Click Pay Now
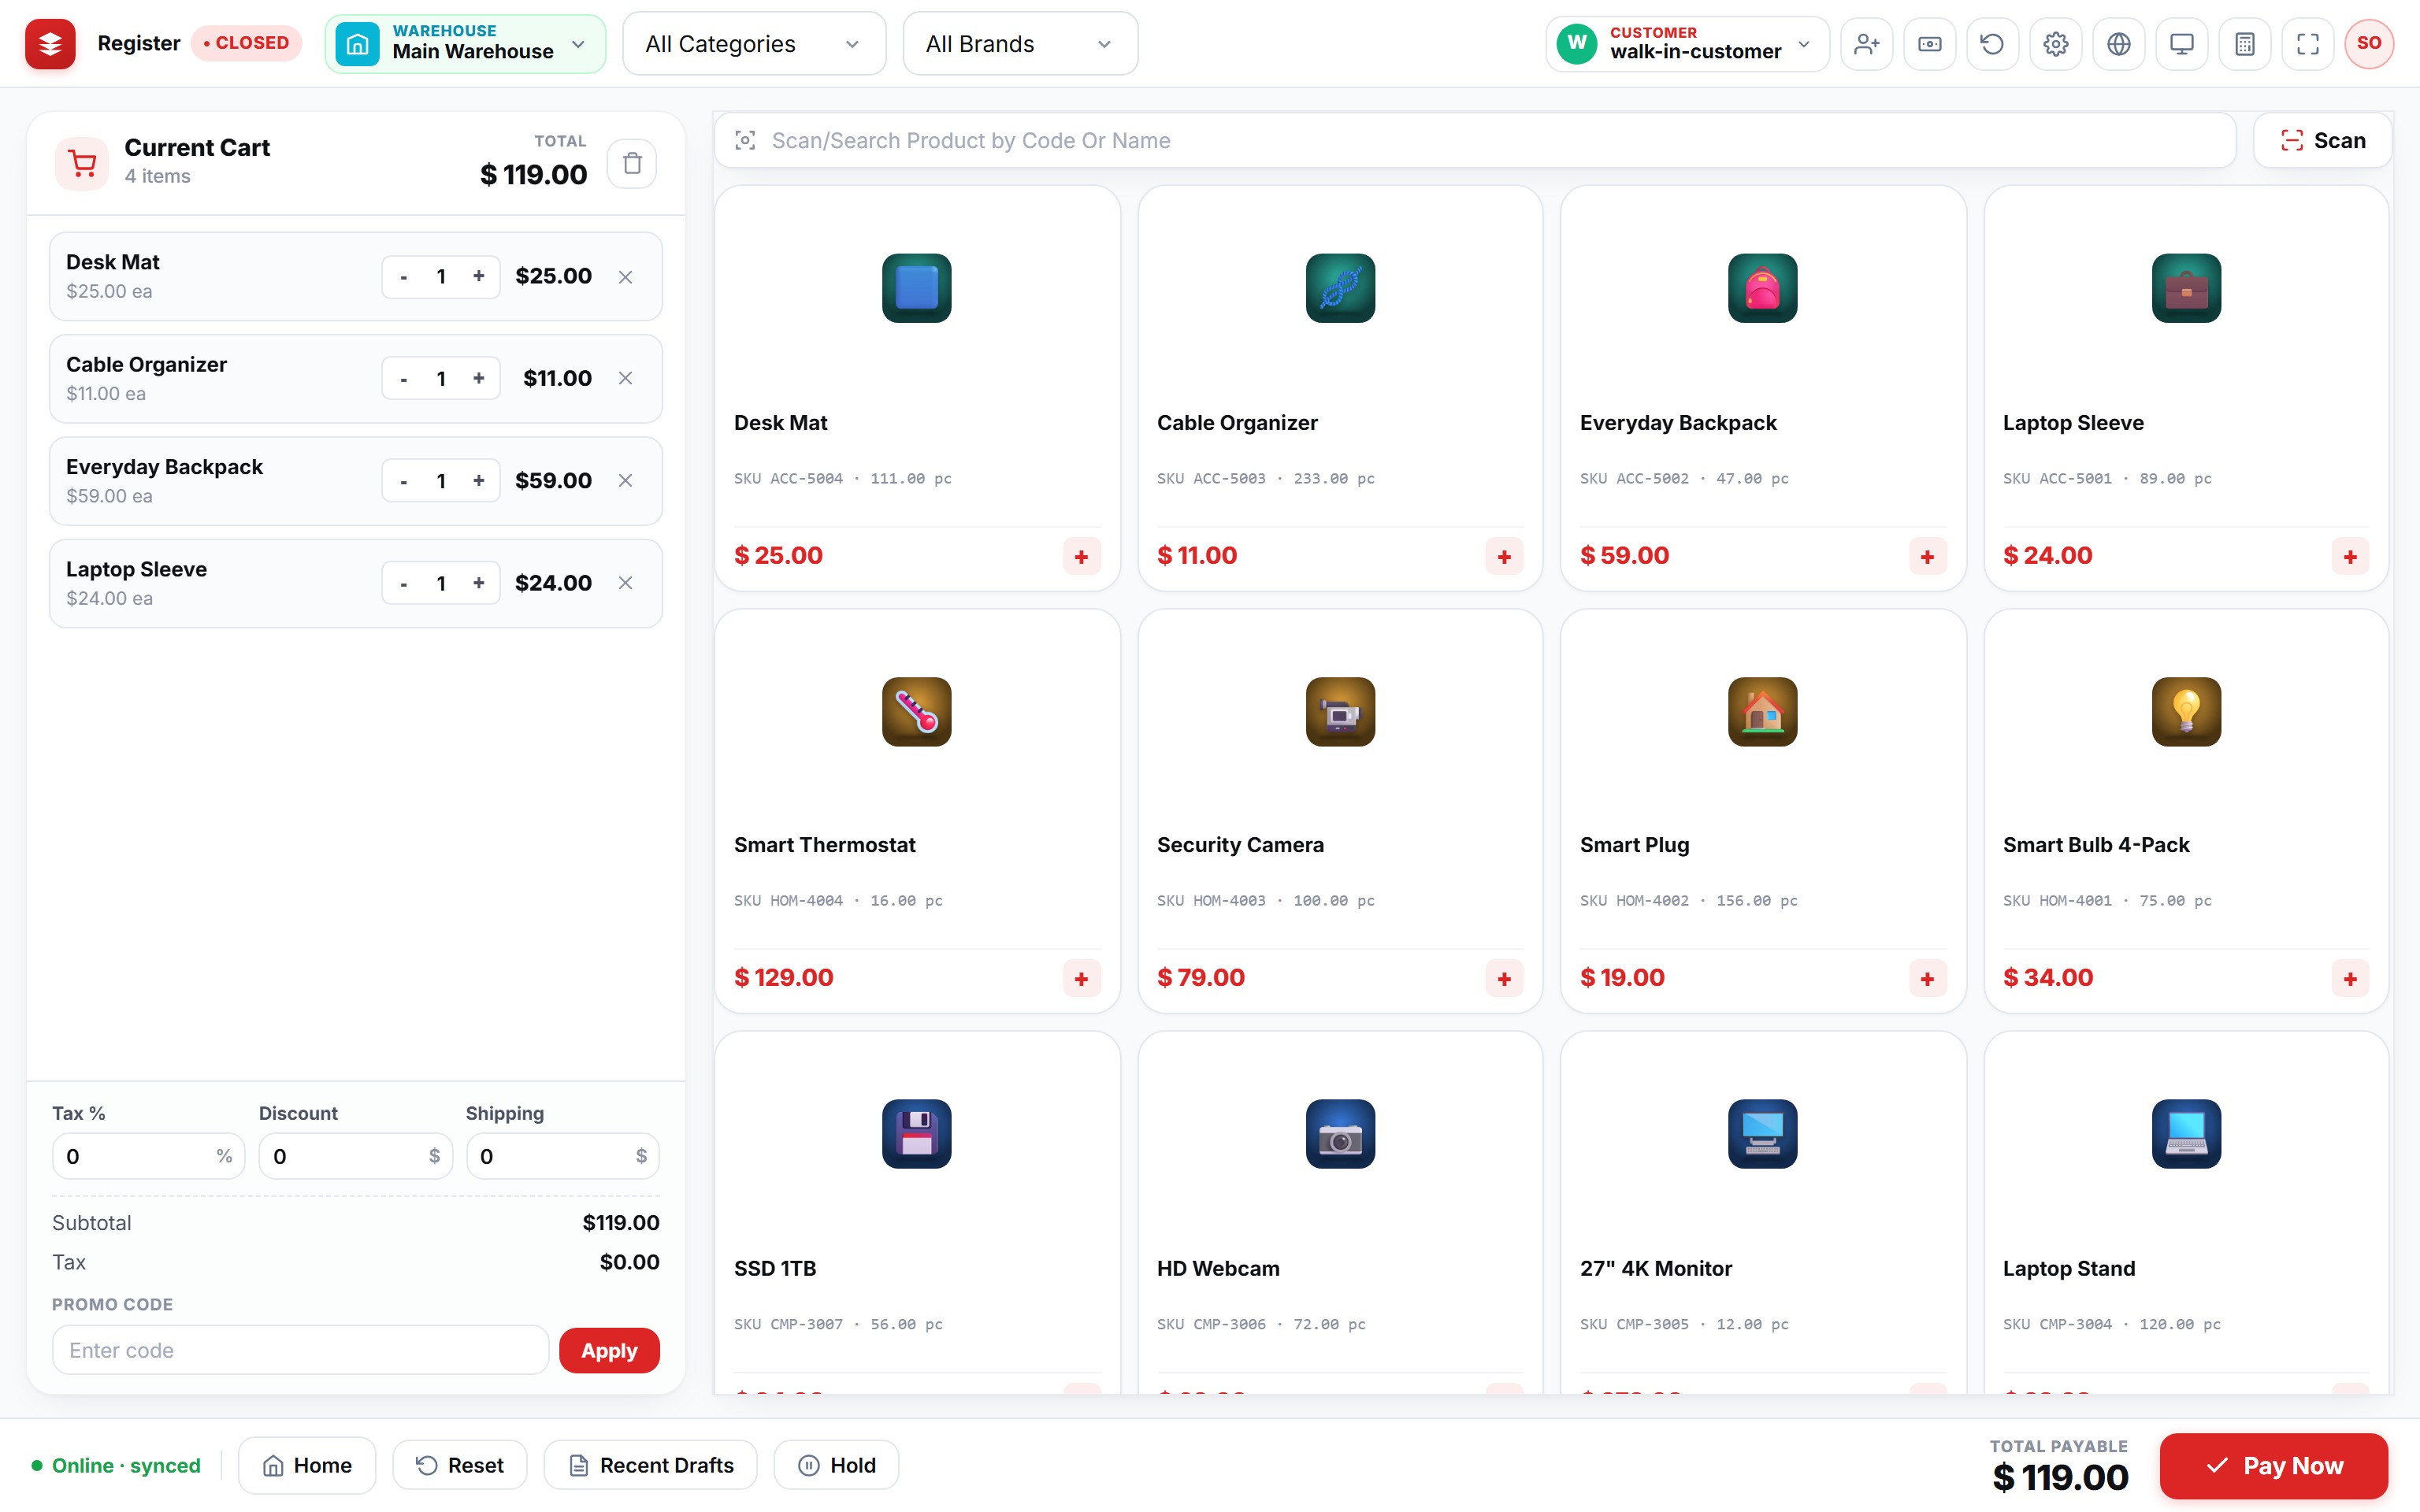2420x1512 pixels. 2274,1466
